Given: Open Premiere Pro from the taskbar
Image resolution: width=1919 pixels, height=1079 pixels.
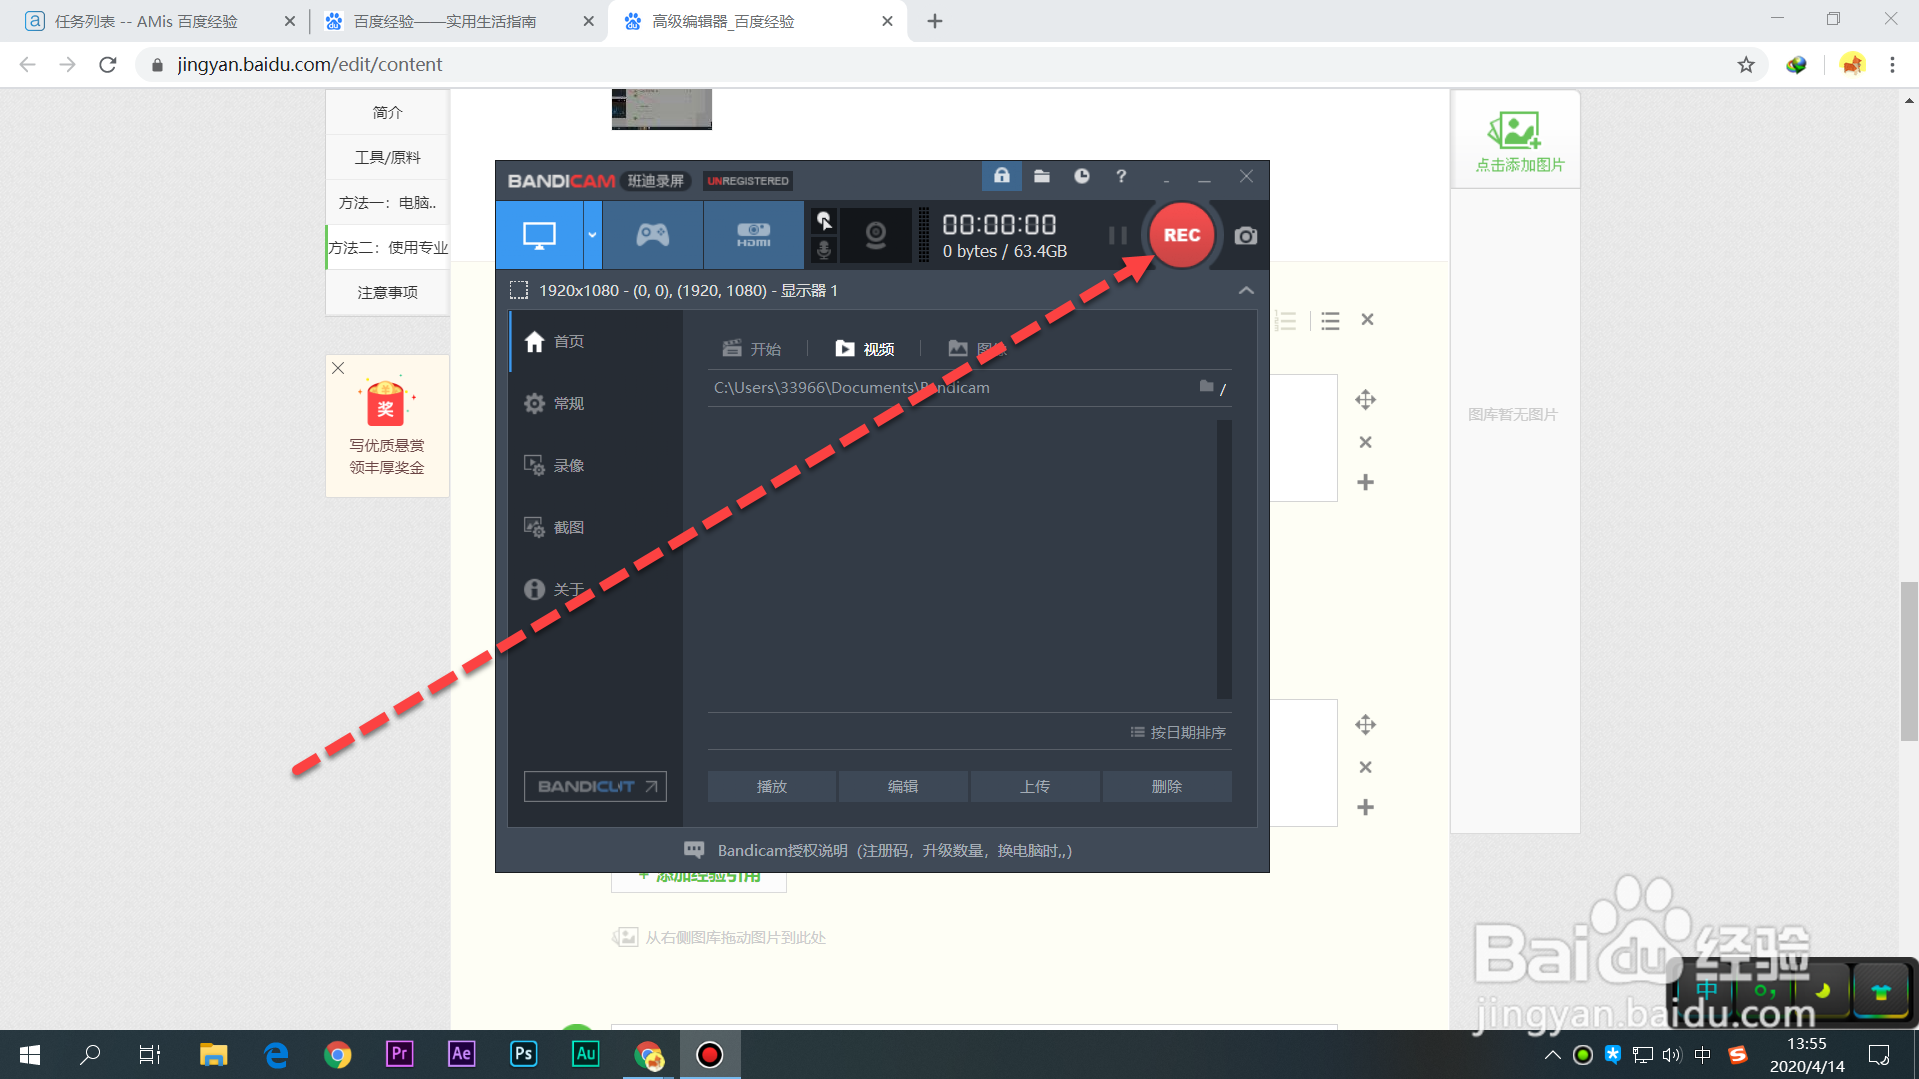Looking at the screenshot, I should 399,1054.
